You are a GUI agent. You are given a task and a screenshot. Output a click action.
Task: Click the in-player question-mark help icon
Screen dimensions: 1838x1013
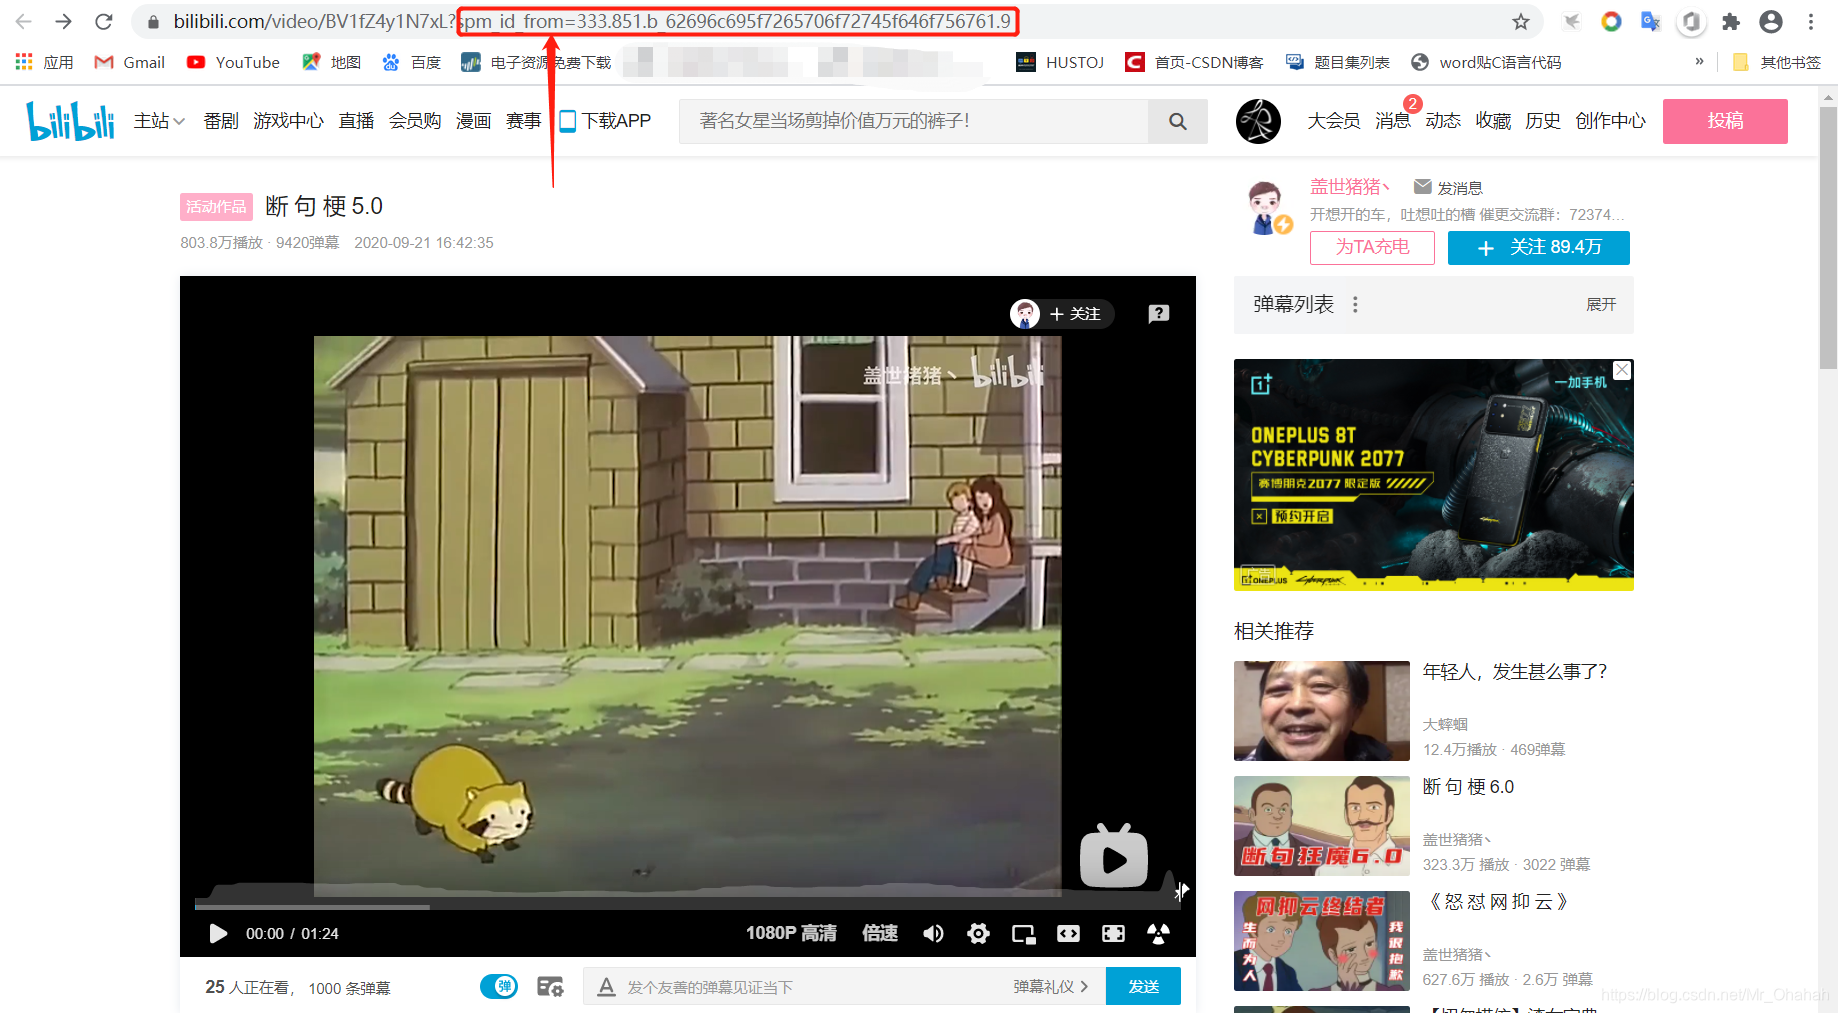pyautogui.click(x=1159, y=314)
